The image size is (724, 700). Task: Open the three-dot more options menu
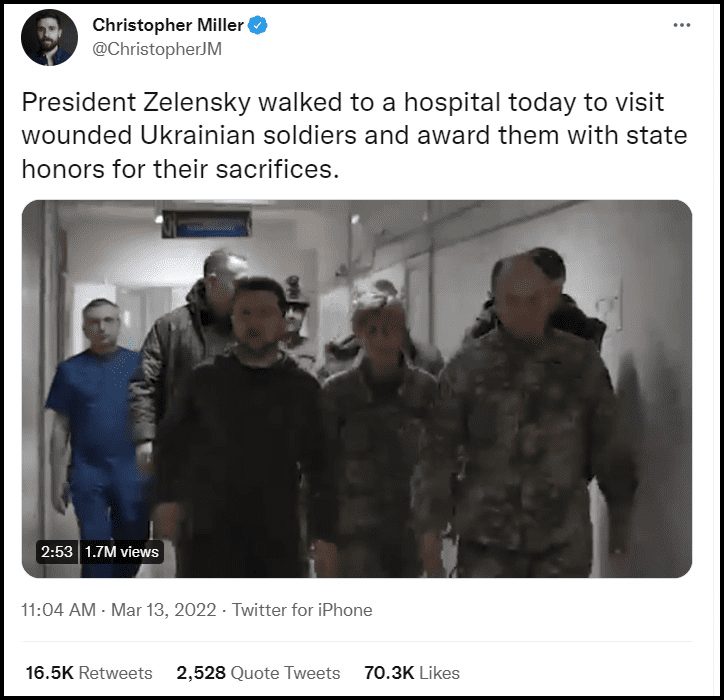[x=682, y=25]
